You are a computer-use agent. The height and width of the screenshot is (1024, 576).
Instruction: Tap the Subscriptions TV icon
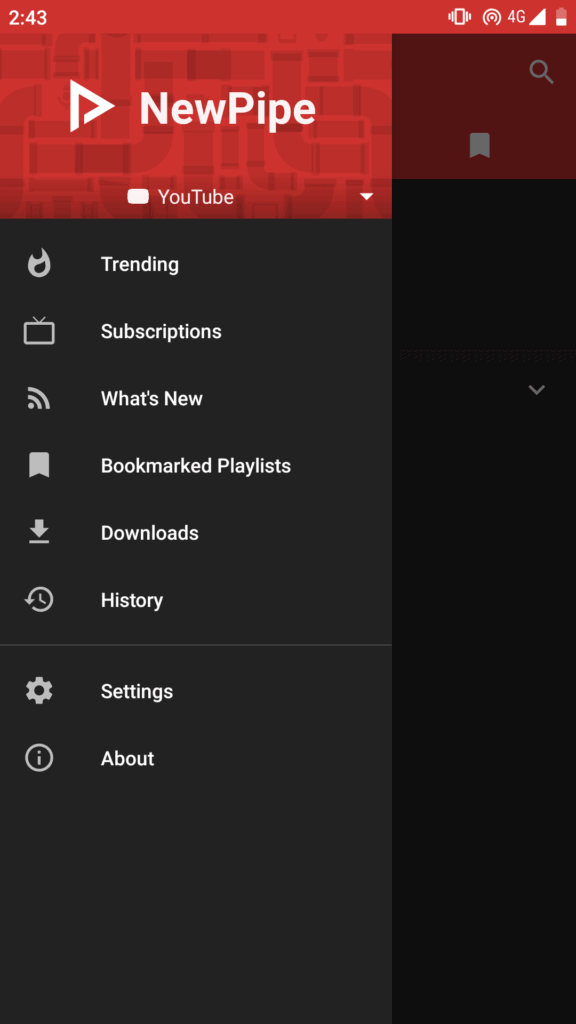39,330
